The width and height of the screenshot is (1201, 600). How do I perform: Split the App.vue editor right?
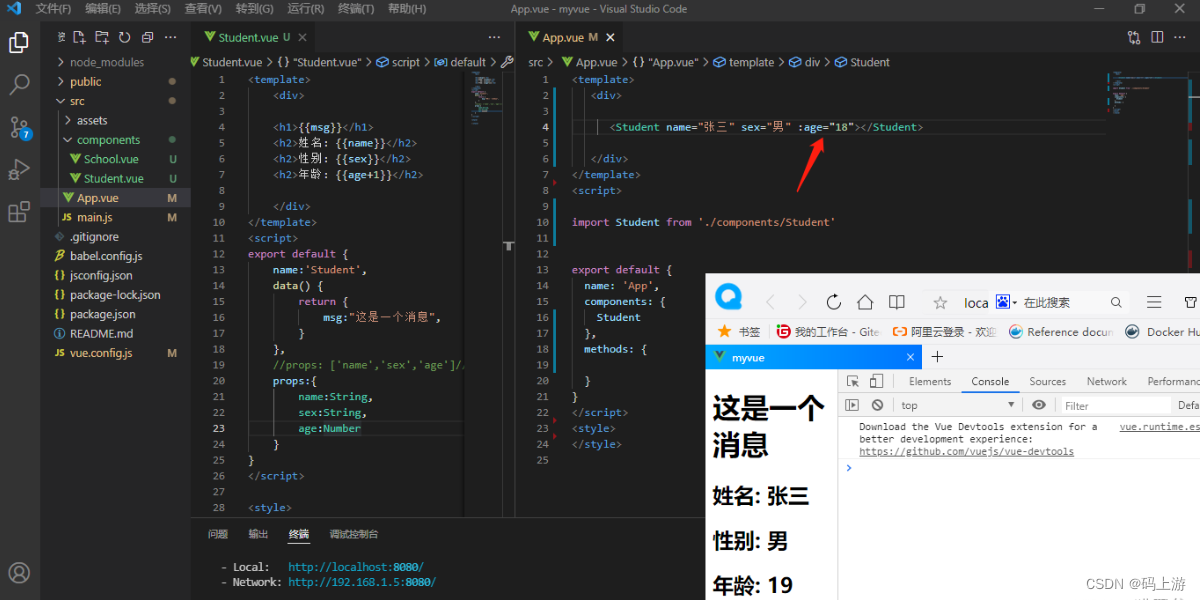tap(1157, 37)
